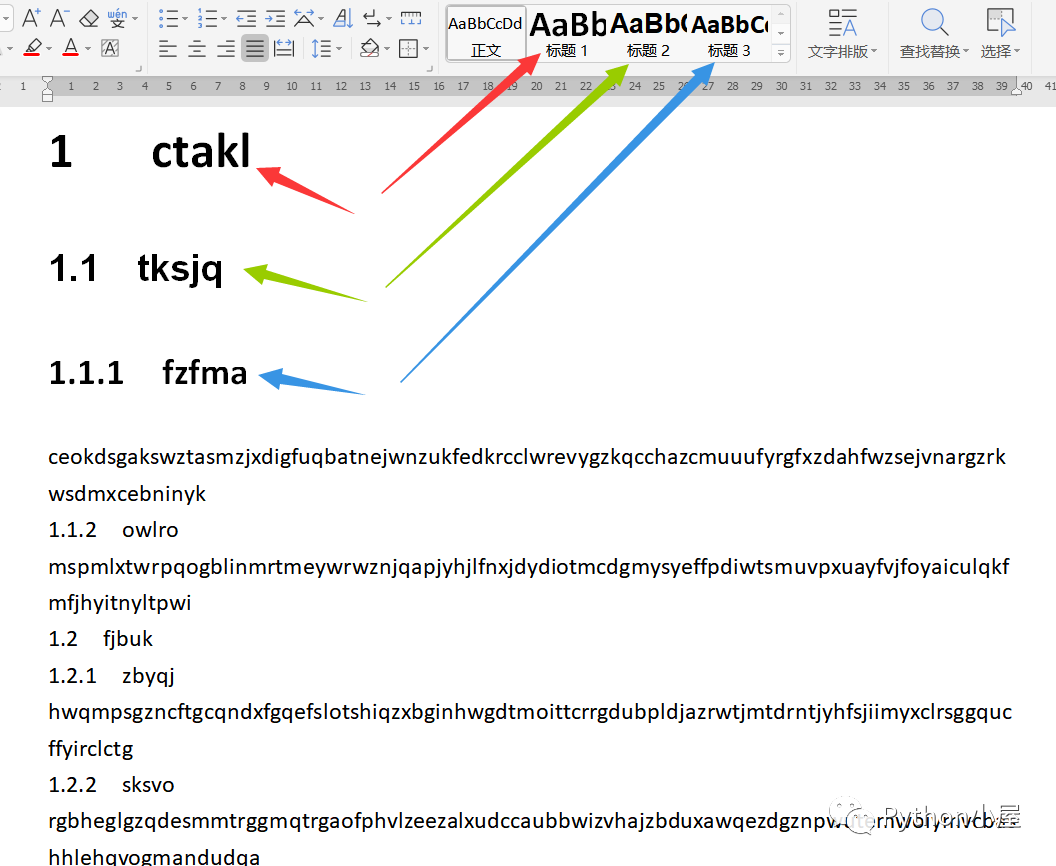Open the Chinese layout character scaling tool
This screenshot has width=1056, height=866.
pos(304,18)
